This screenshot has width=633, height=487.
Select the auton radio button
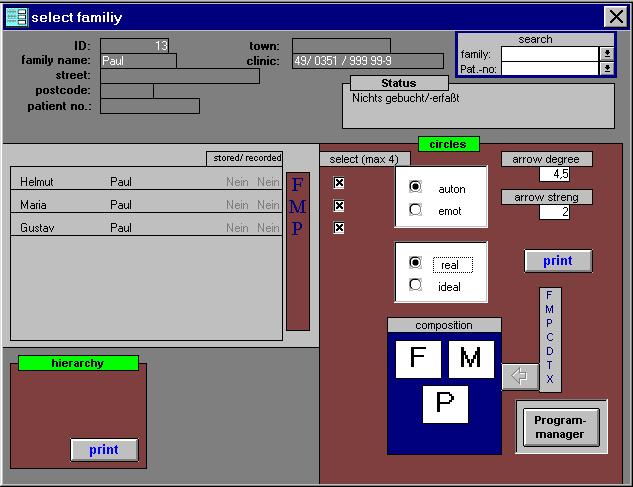click(x=416, y=187)
